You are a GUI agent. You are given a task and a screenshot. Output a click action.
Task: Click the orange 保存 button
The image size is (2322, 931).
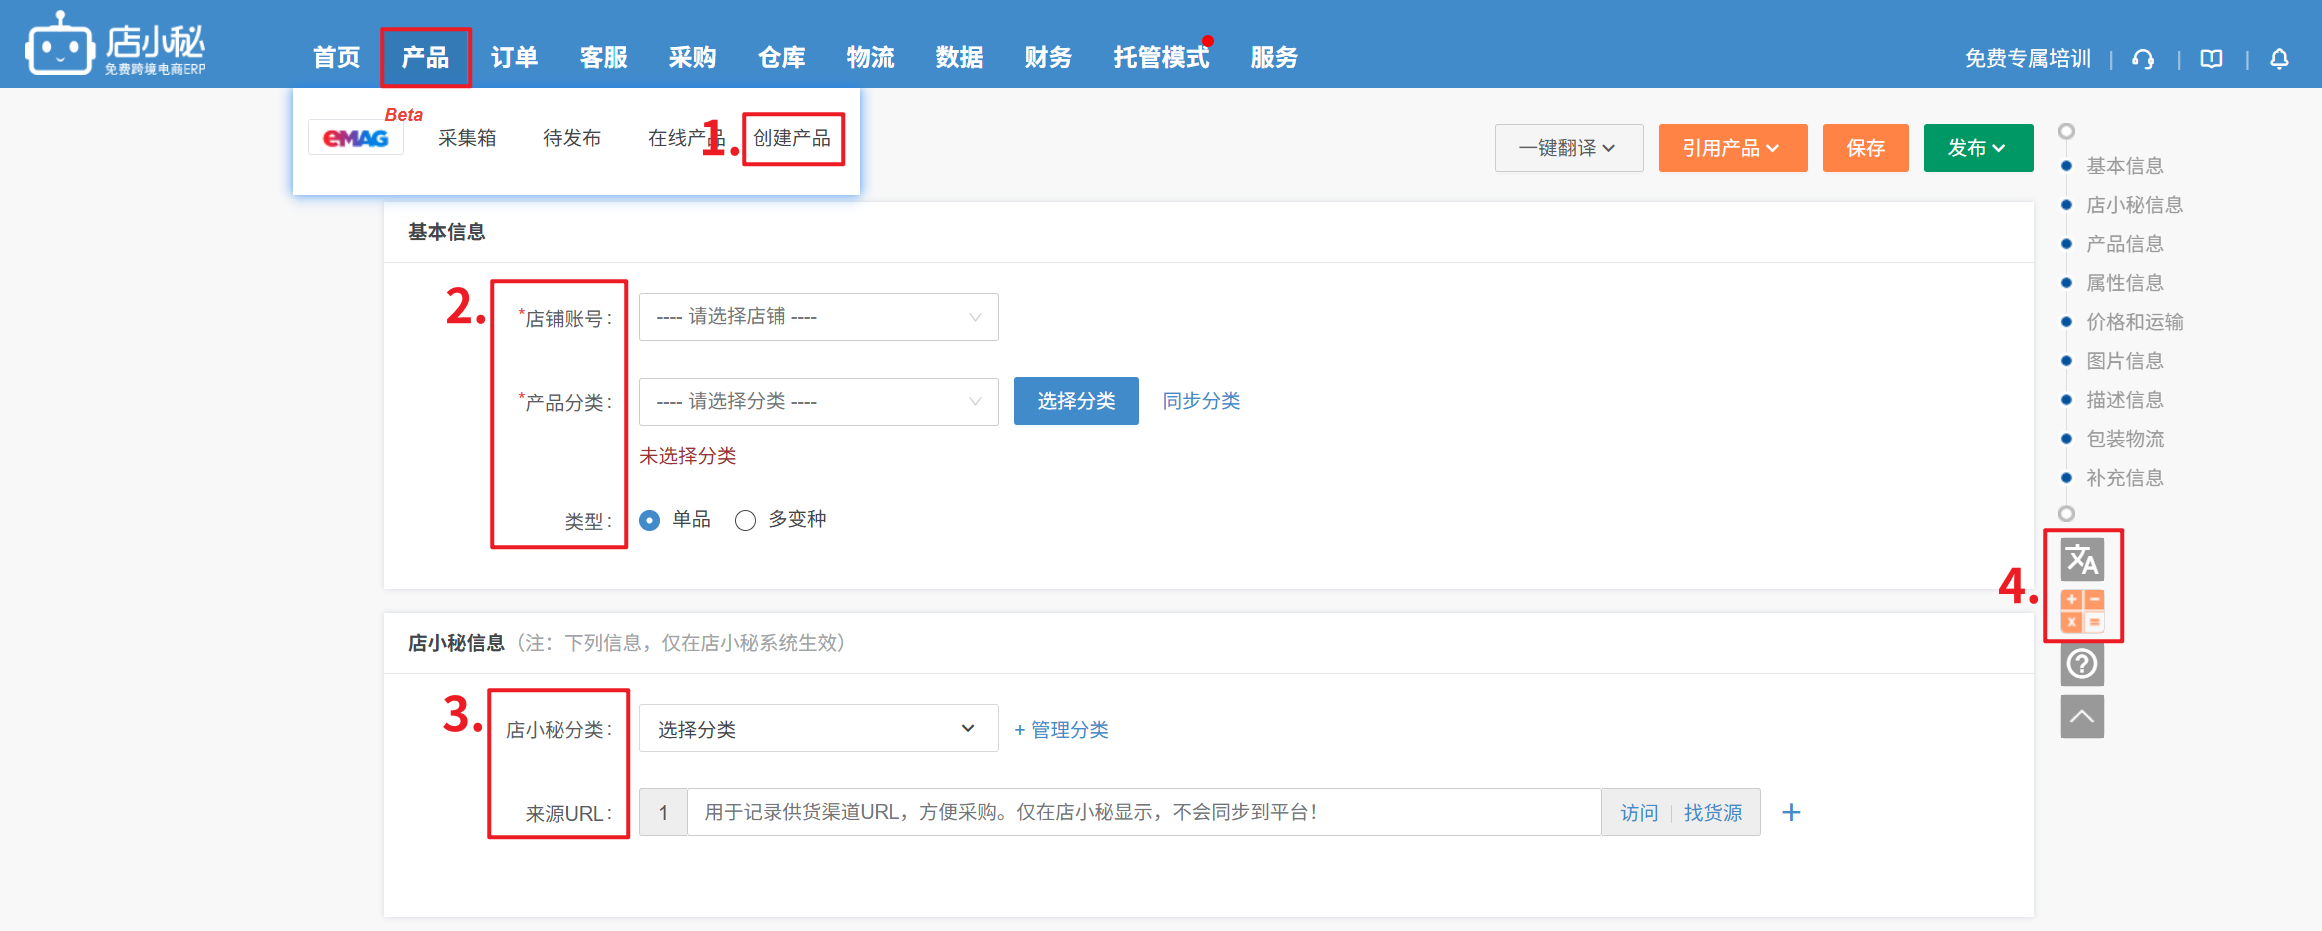[1865, 148]
